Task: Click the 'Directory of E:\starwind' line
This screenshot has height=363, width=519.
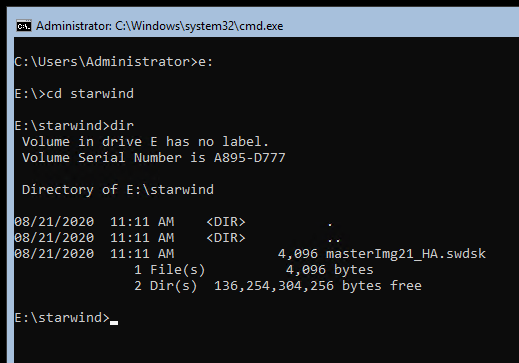Action: coord(118,190)
